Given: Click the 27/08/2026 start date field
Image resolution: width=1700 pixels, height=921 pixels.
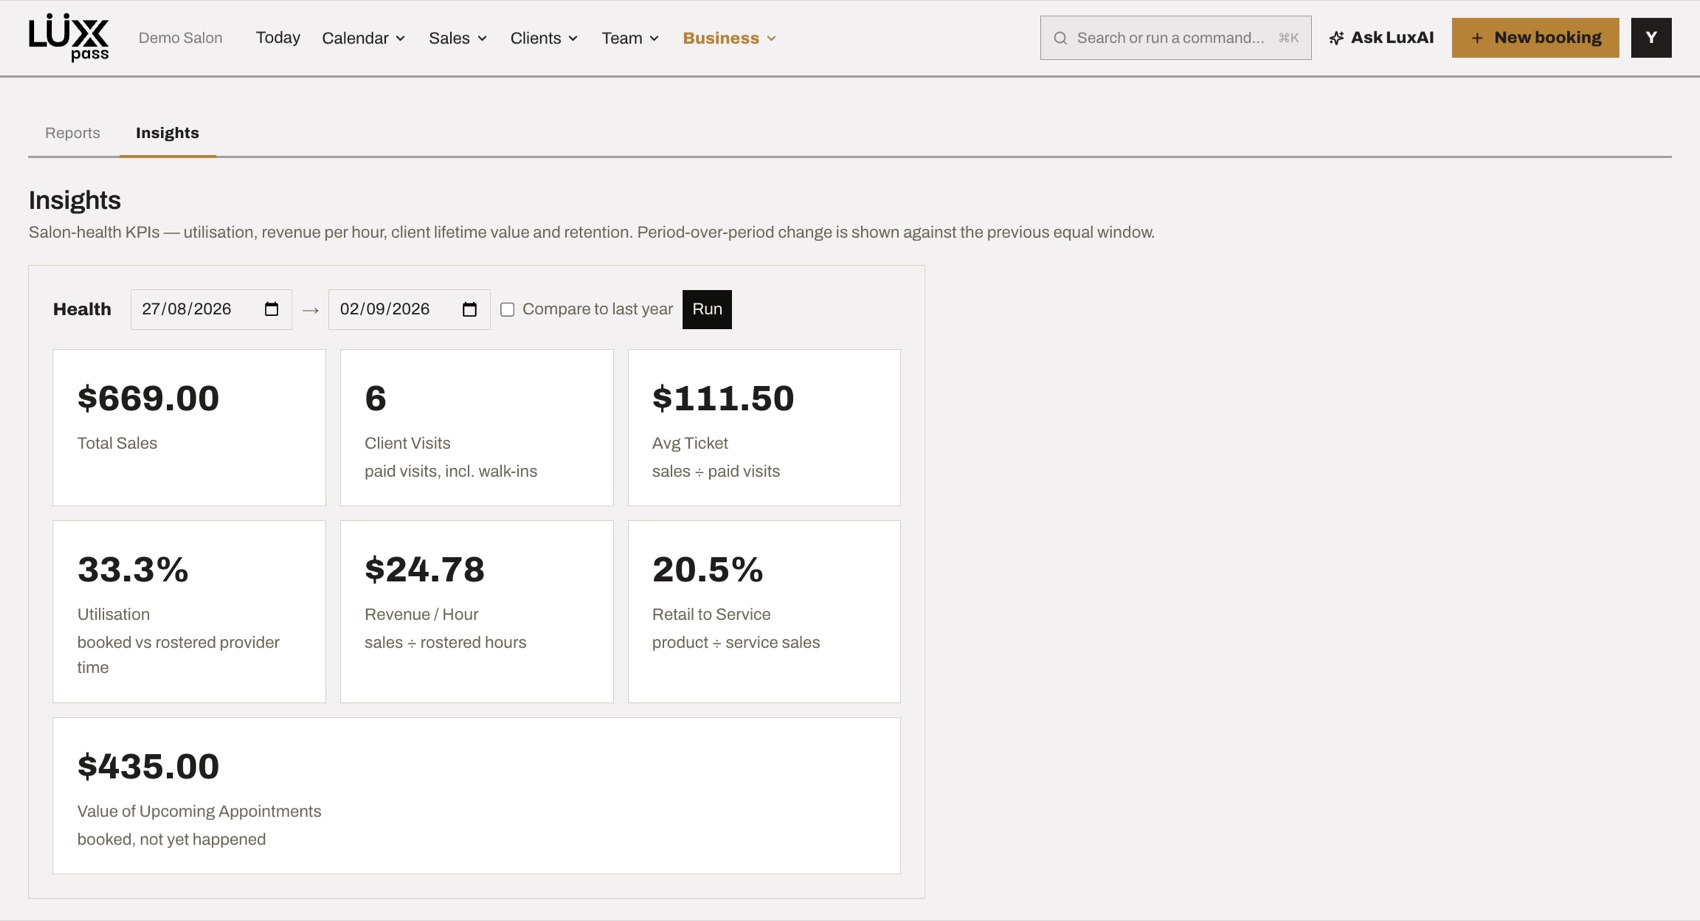Looking at the screenshot, I should pyautogui.click(x=211, y=309).
